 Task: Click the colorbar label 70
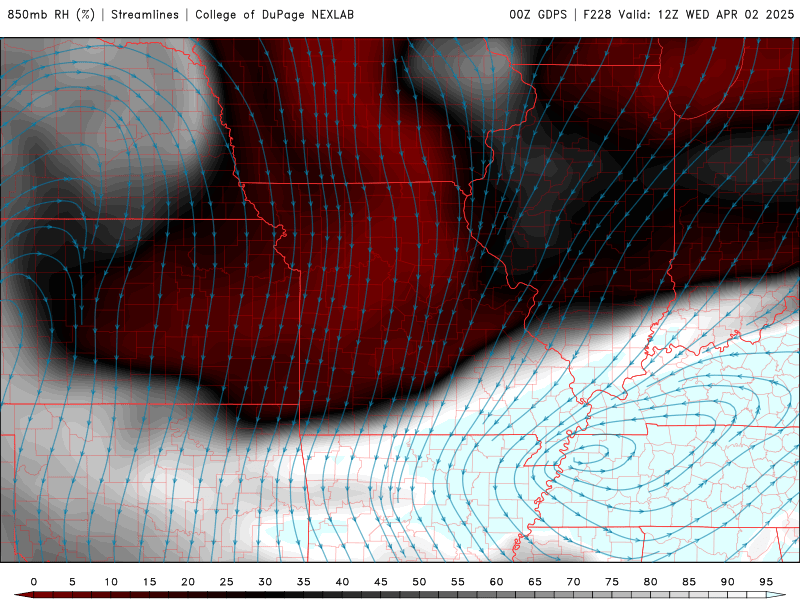click(573, 582)
